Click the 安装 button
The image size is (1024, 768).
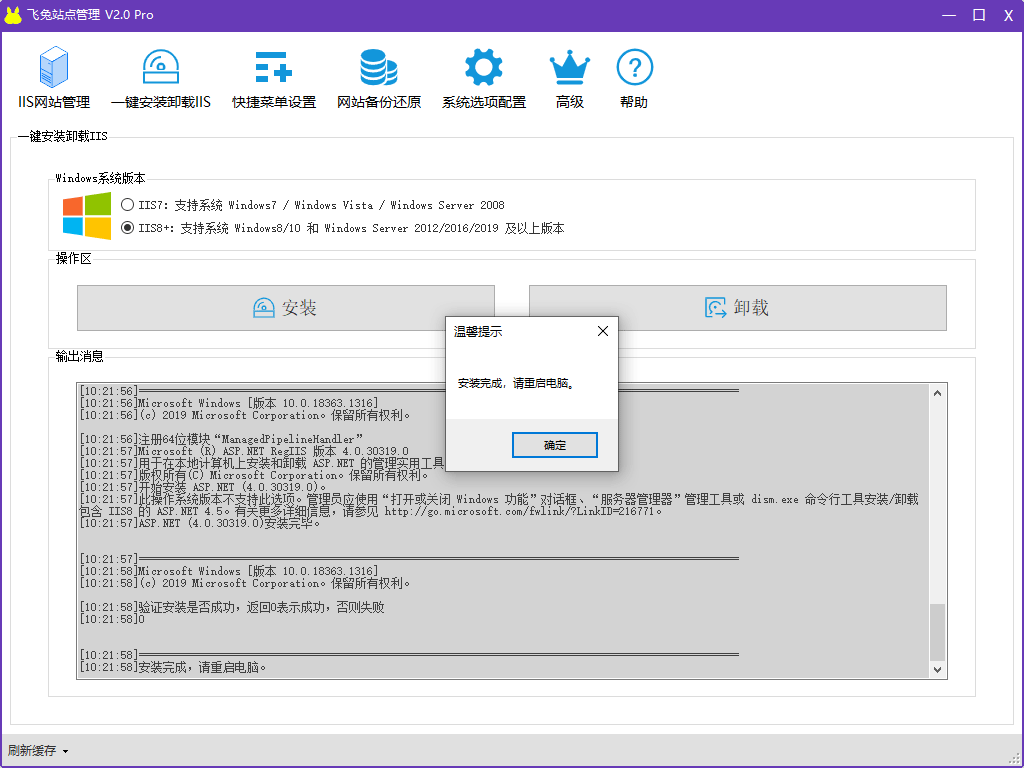pyautogui.click(x=286, y=308)
